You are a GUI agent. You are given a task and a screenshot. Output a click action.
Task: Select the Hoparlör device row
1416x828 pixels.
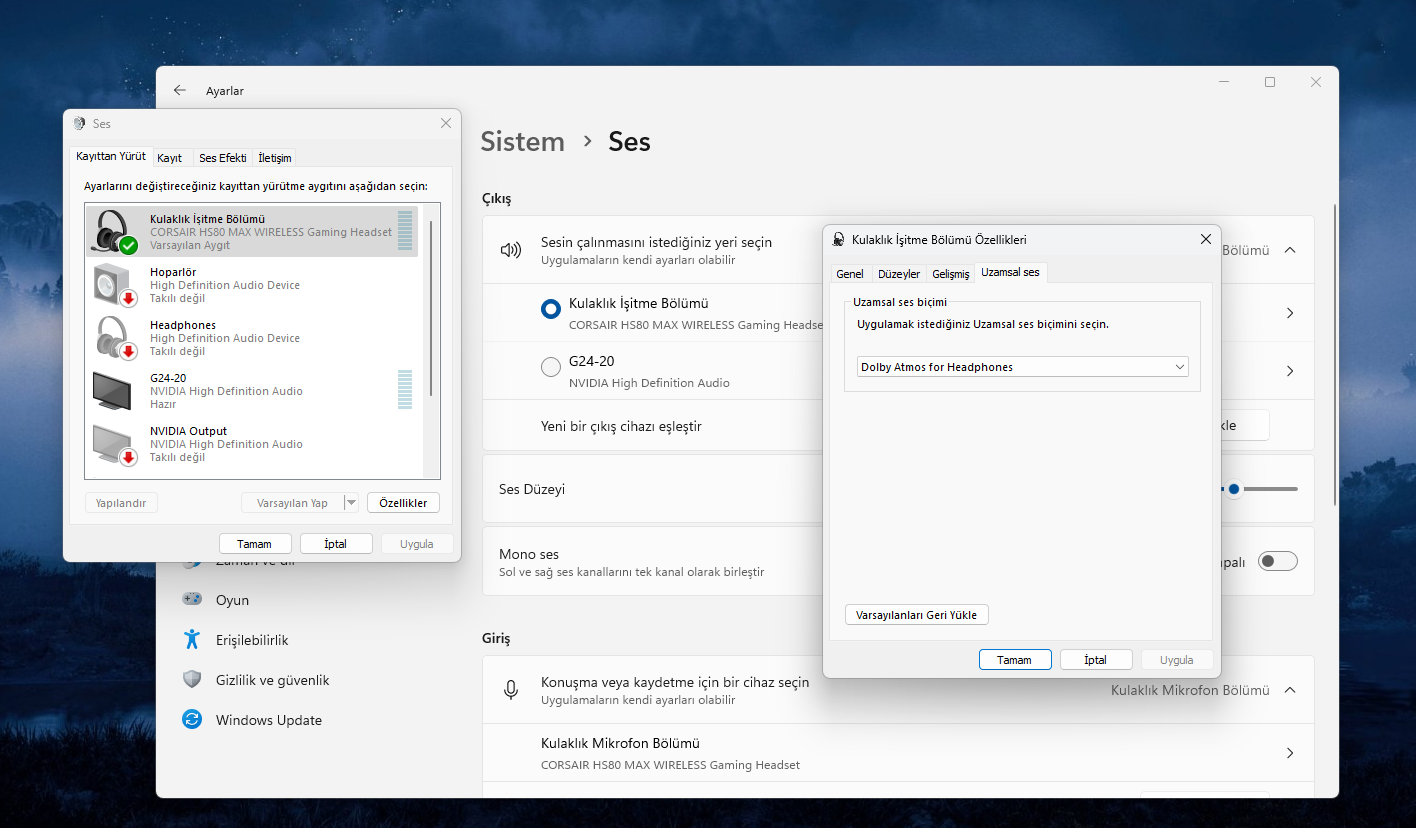coord(252,285)
